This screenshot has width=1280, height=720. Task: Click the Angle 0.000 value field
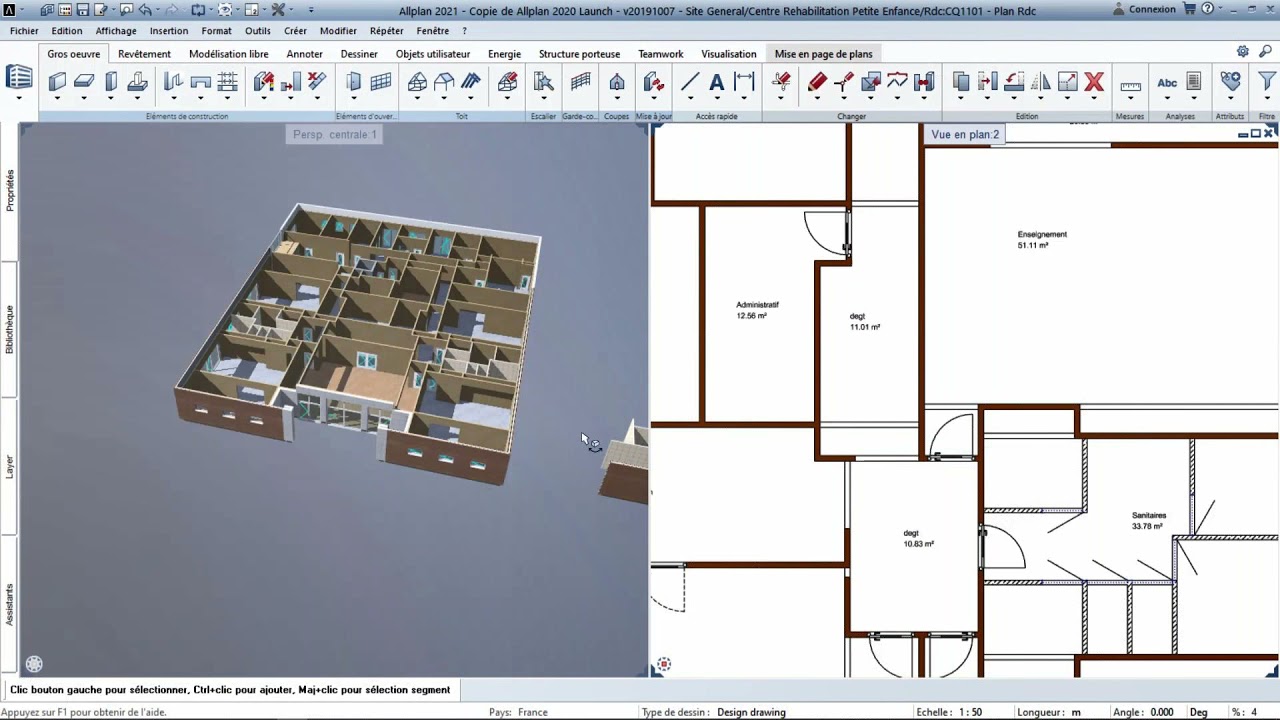[x=1161, y=712]
